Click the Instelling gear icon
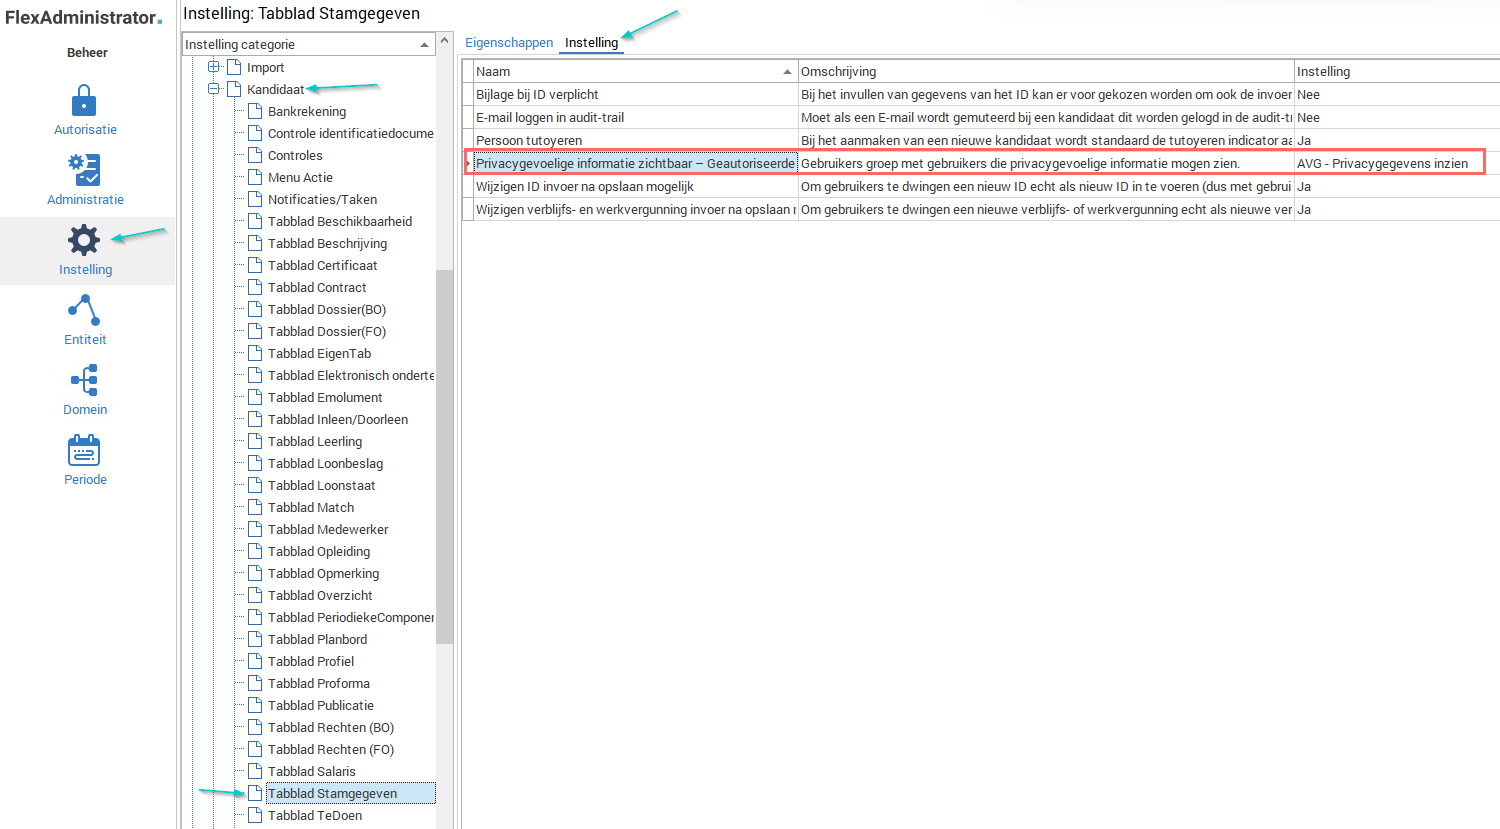The height and width of the screenshot is (829, 1500). (84, 241)
